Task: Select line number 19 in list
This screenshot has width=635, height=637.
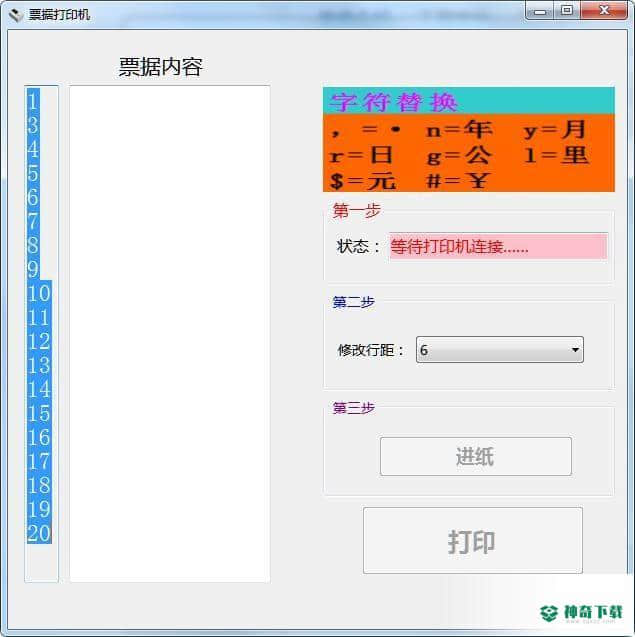Action: (x=39, y=508)
